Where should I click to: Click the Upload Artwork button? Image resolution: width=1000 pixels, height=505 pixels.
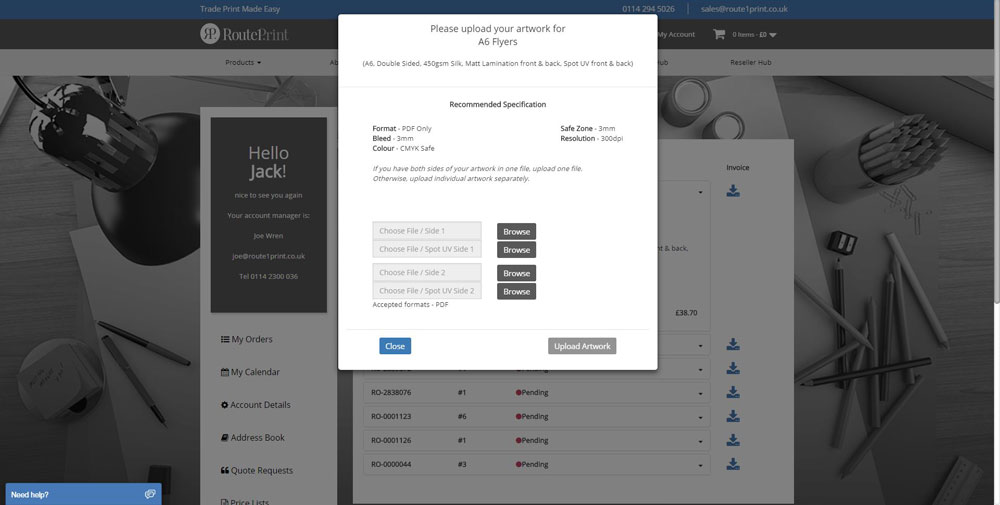(582, 346)
